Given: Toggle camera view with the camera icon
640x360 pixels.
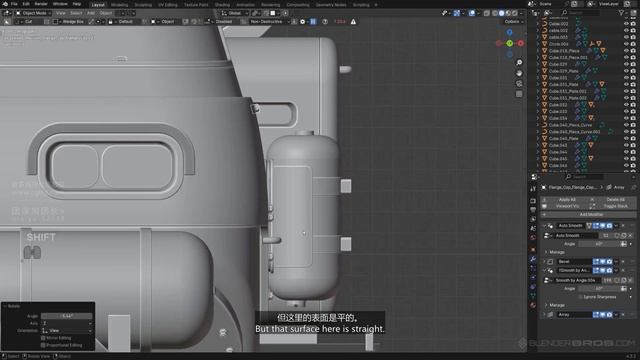Looking at the screenshot, I should pyautogui.click(x=519, y=84).
